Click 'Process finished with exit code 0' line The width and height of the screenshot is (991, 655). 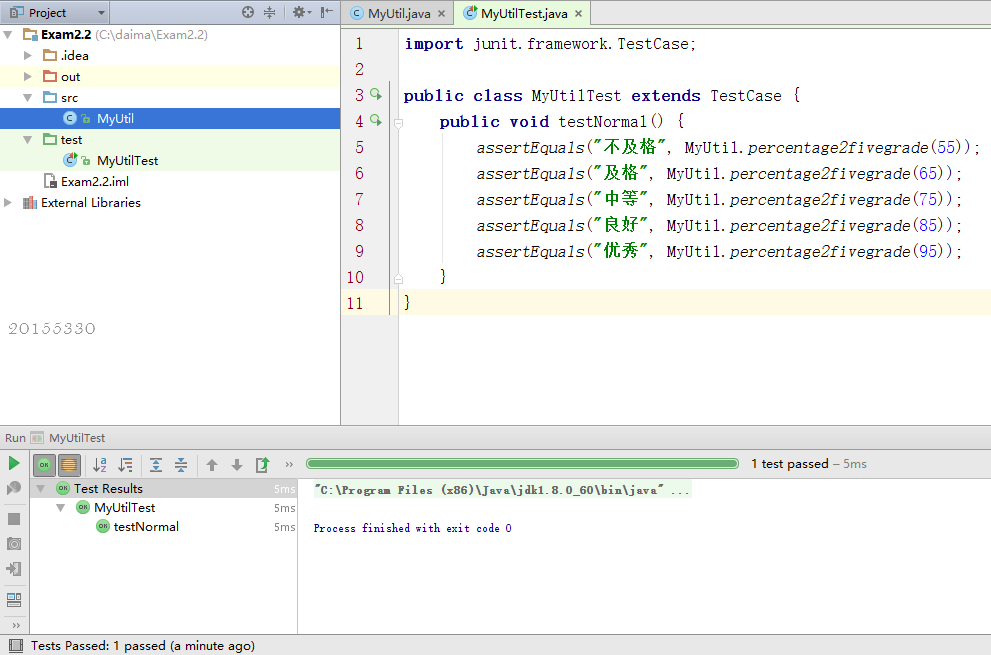[412, 528]
